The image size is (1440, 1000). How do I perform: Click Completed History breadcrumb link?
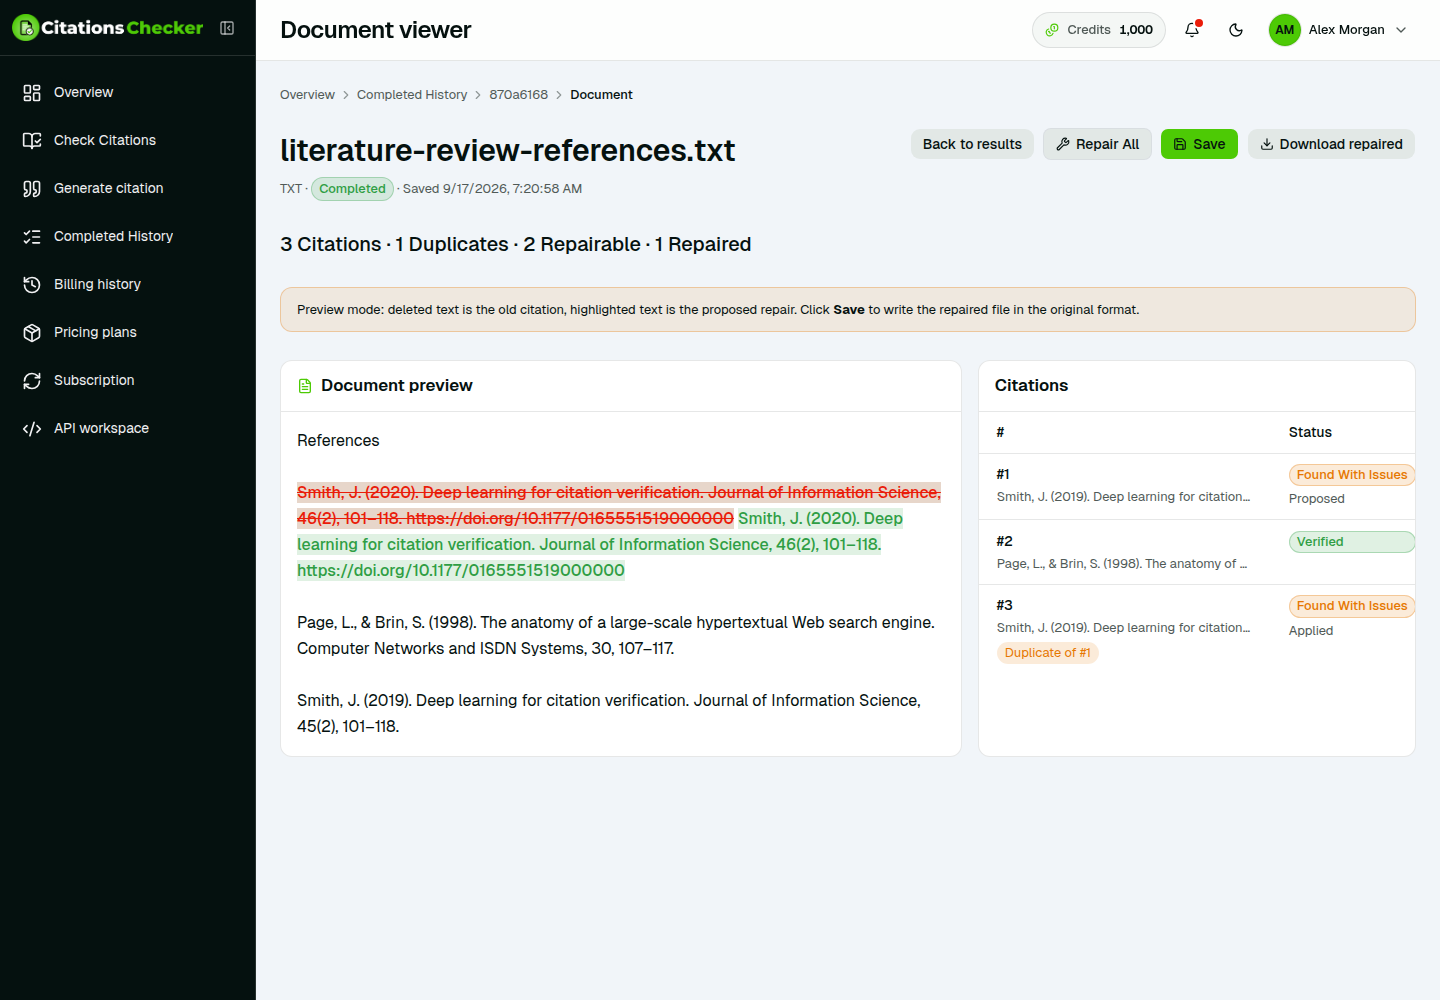click(x=412, y=95)
